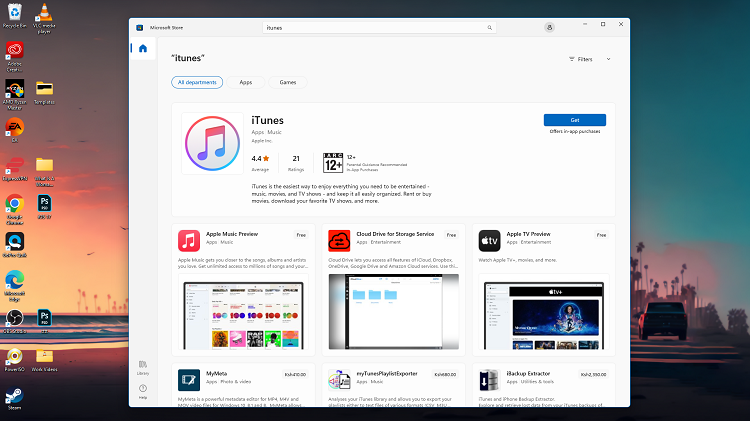This screenshot has width=750, height=421.
Task: Click 'Offers in-app purchases' text under Get
Action: (574, 131)
